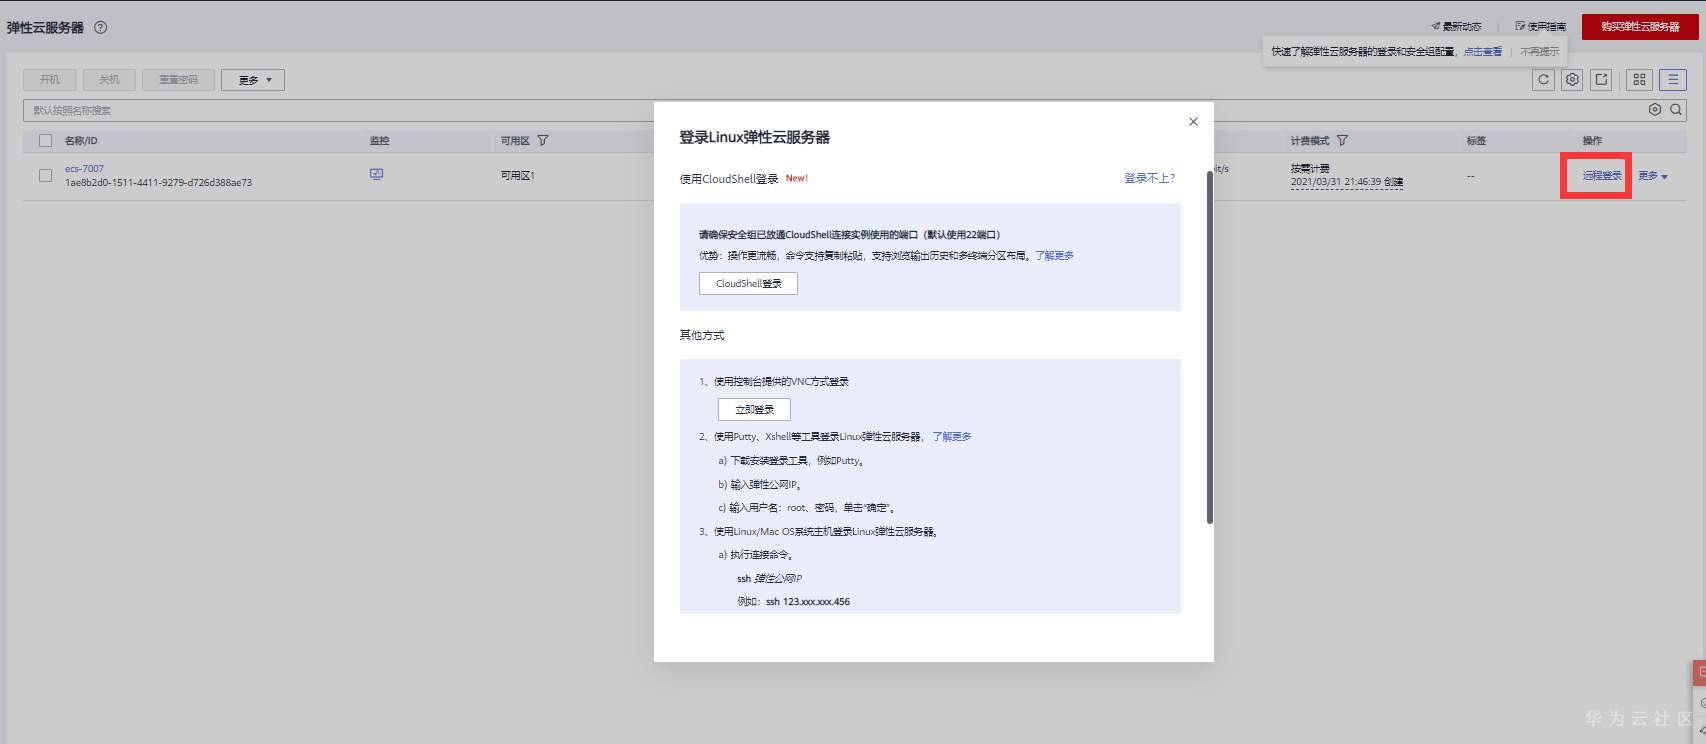The width and height of the screenshot is (1706, 744).
Task: Click the 开机 button
Action: (49, 80)
